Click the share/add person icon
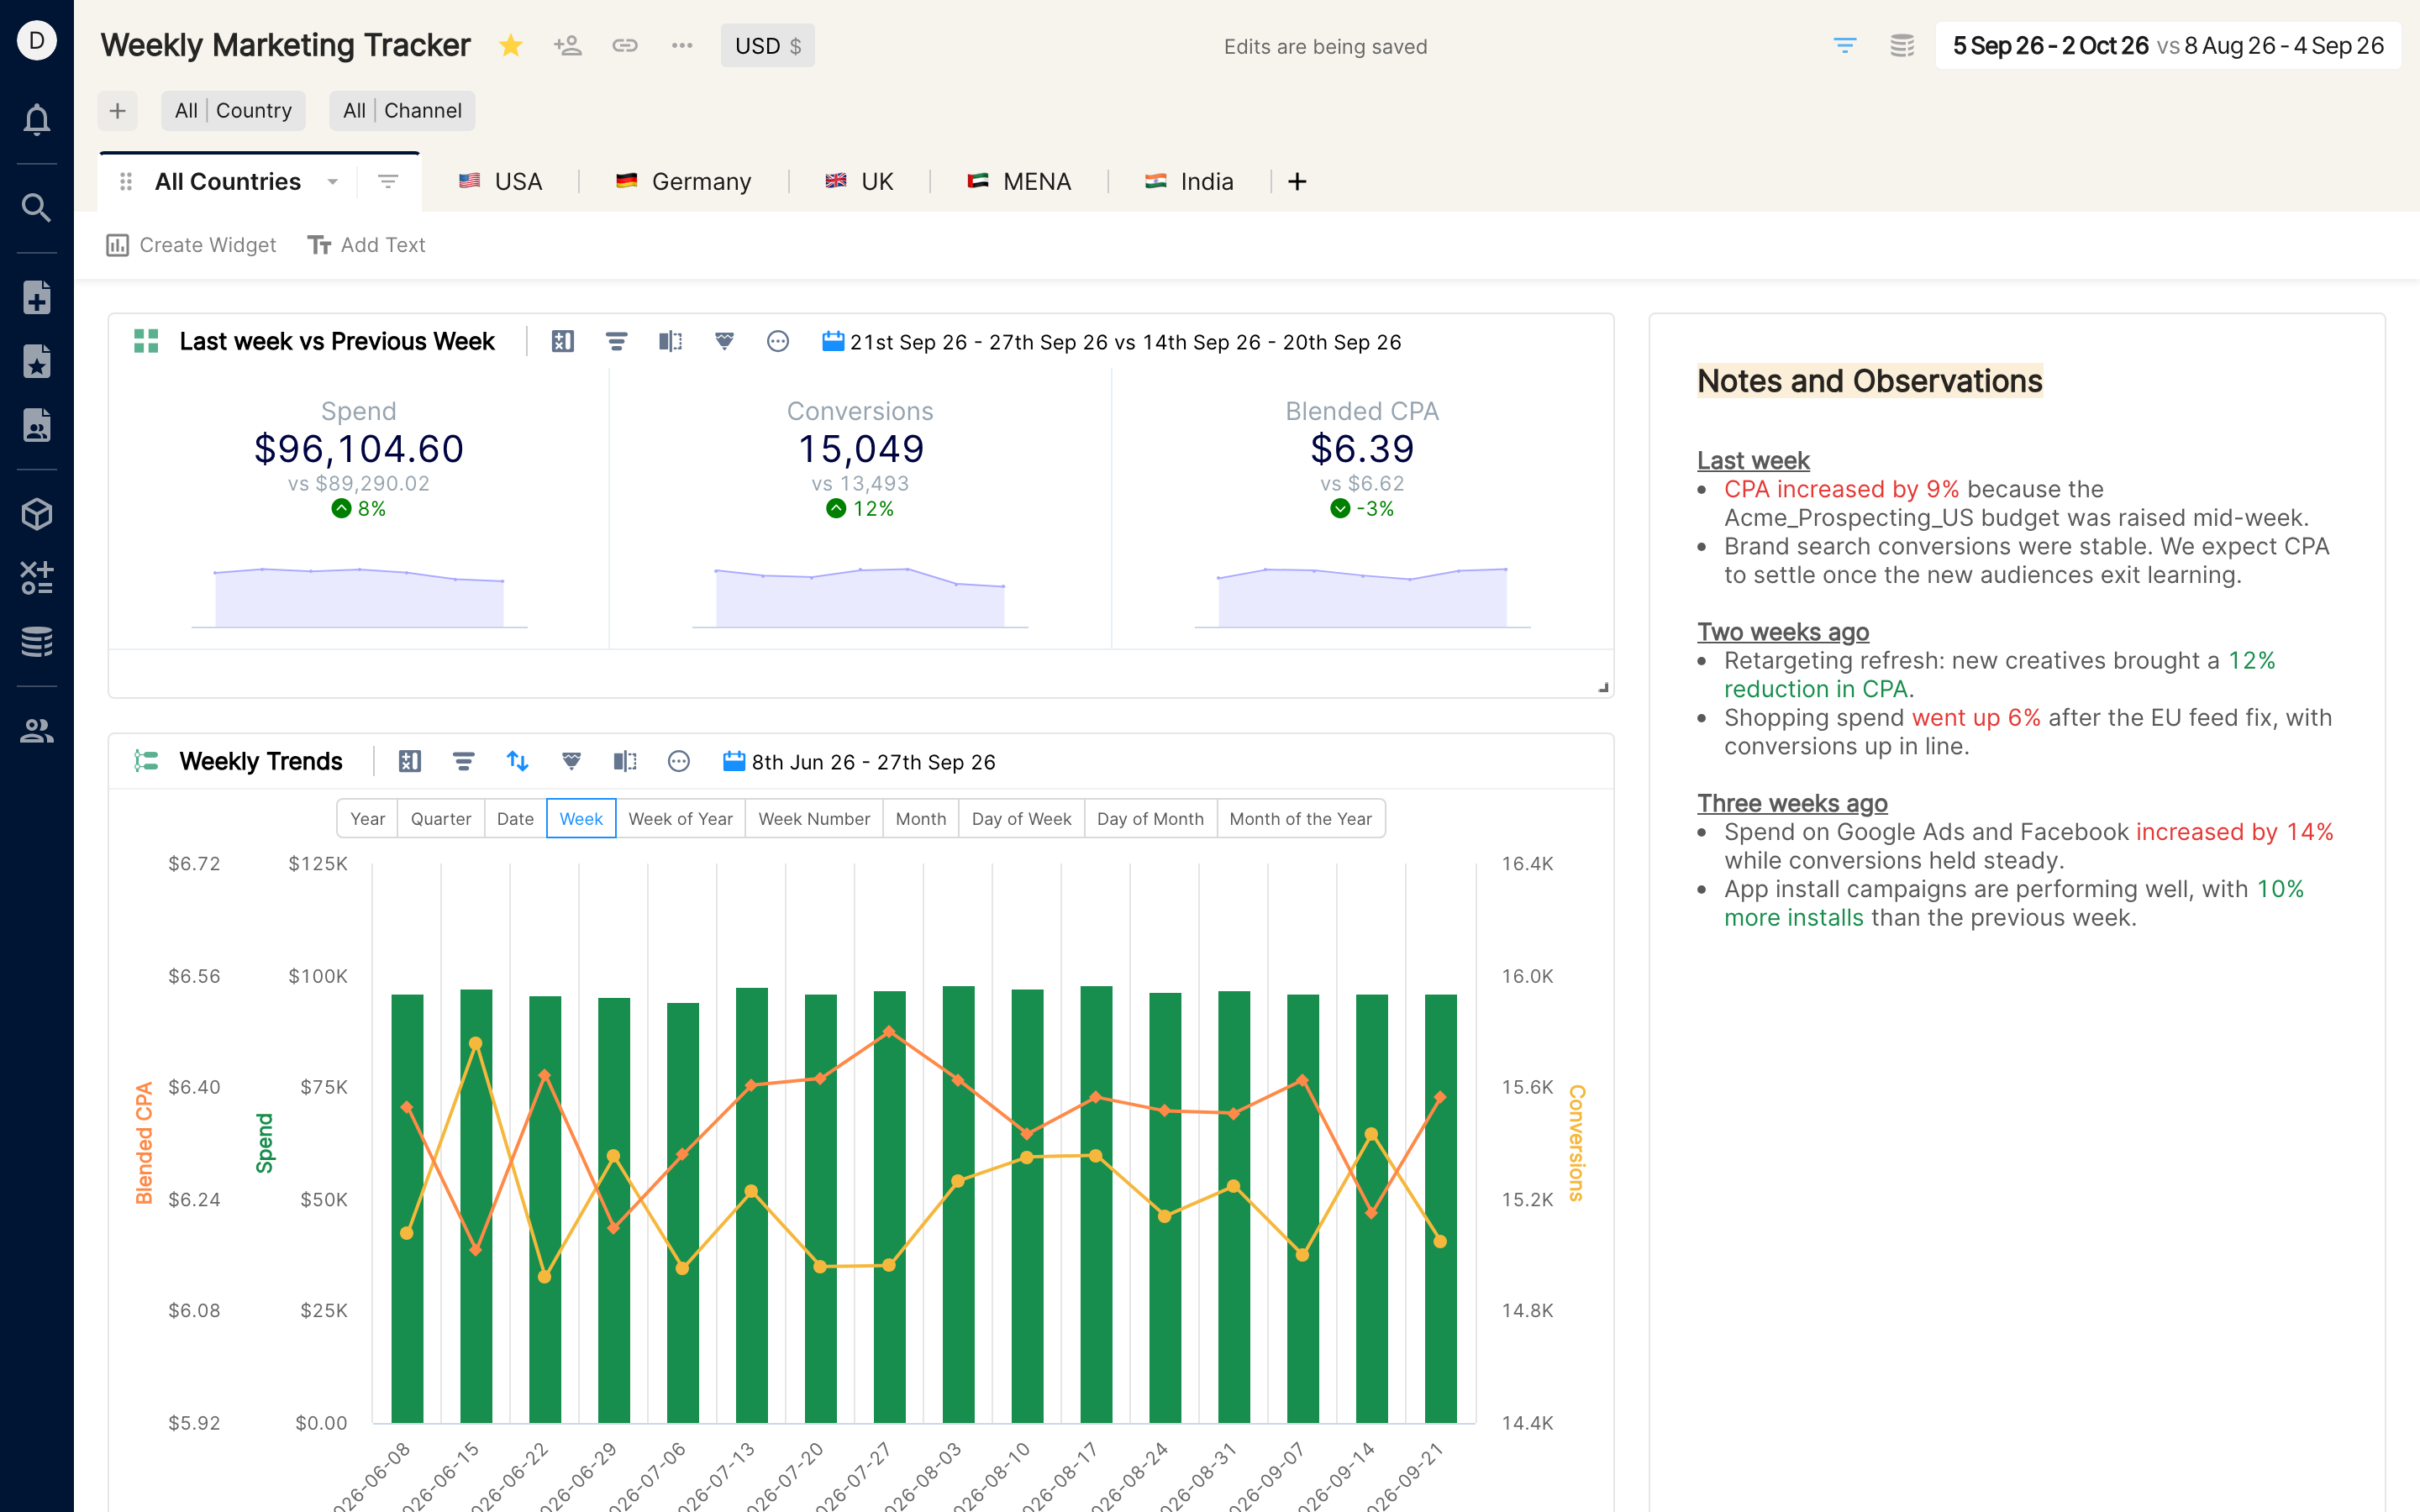The width and height of the screenshot is (2420, 1512). click(x=567, y=46)
